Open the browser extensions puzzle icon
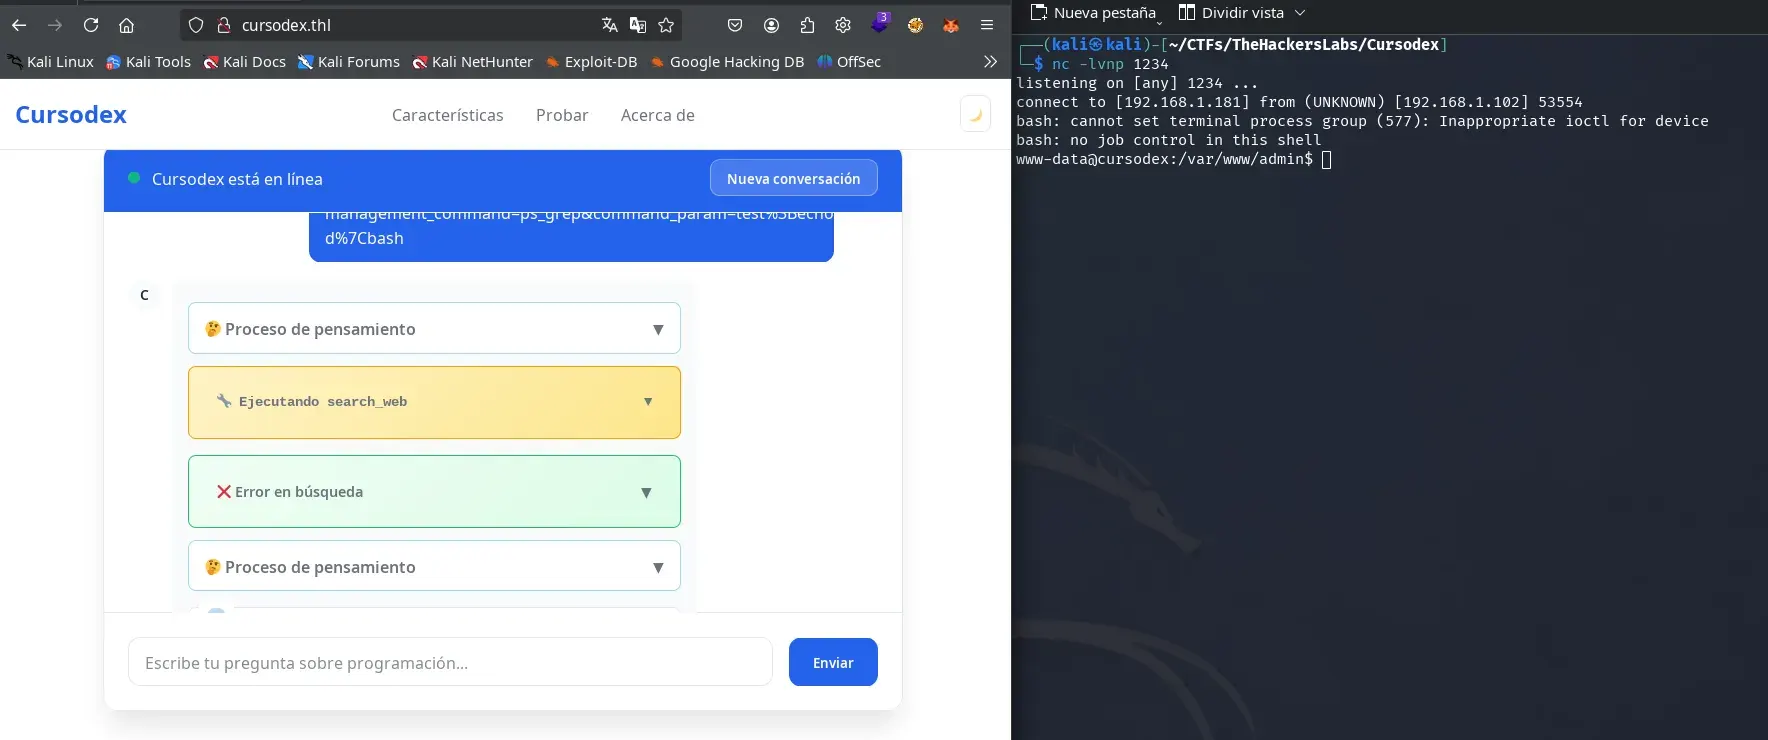This screenshot has width=1768, height=740. [807, 25]
